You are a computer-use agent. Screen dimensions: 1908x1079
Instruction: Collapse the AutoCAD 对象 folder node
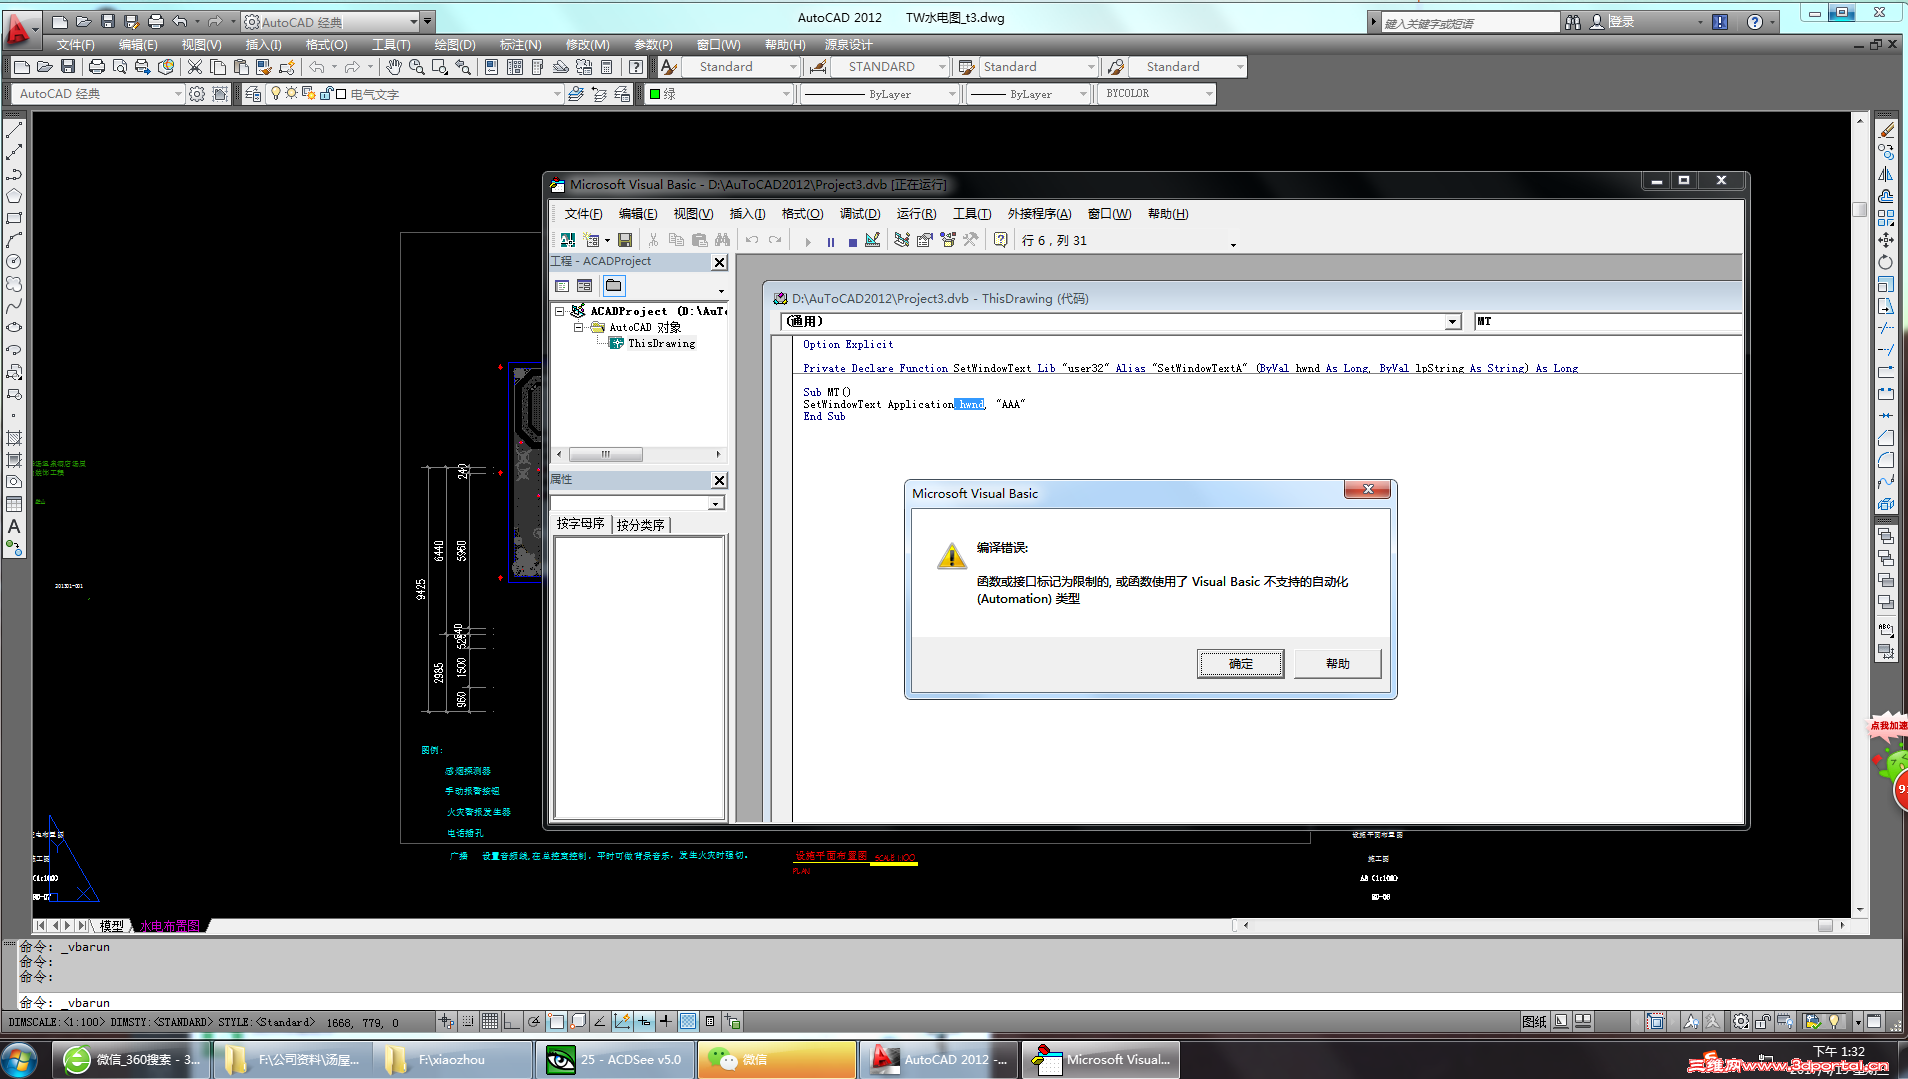(578, 327)
